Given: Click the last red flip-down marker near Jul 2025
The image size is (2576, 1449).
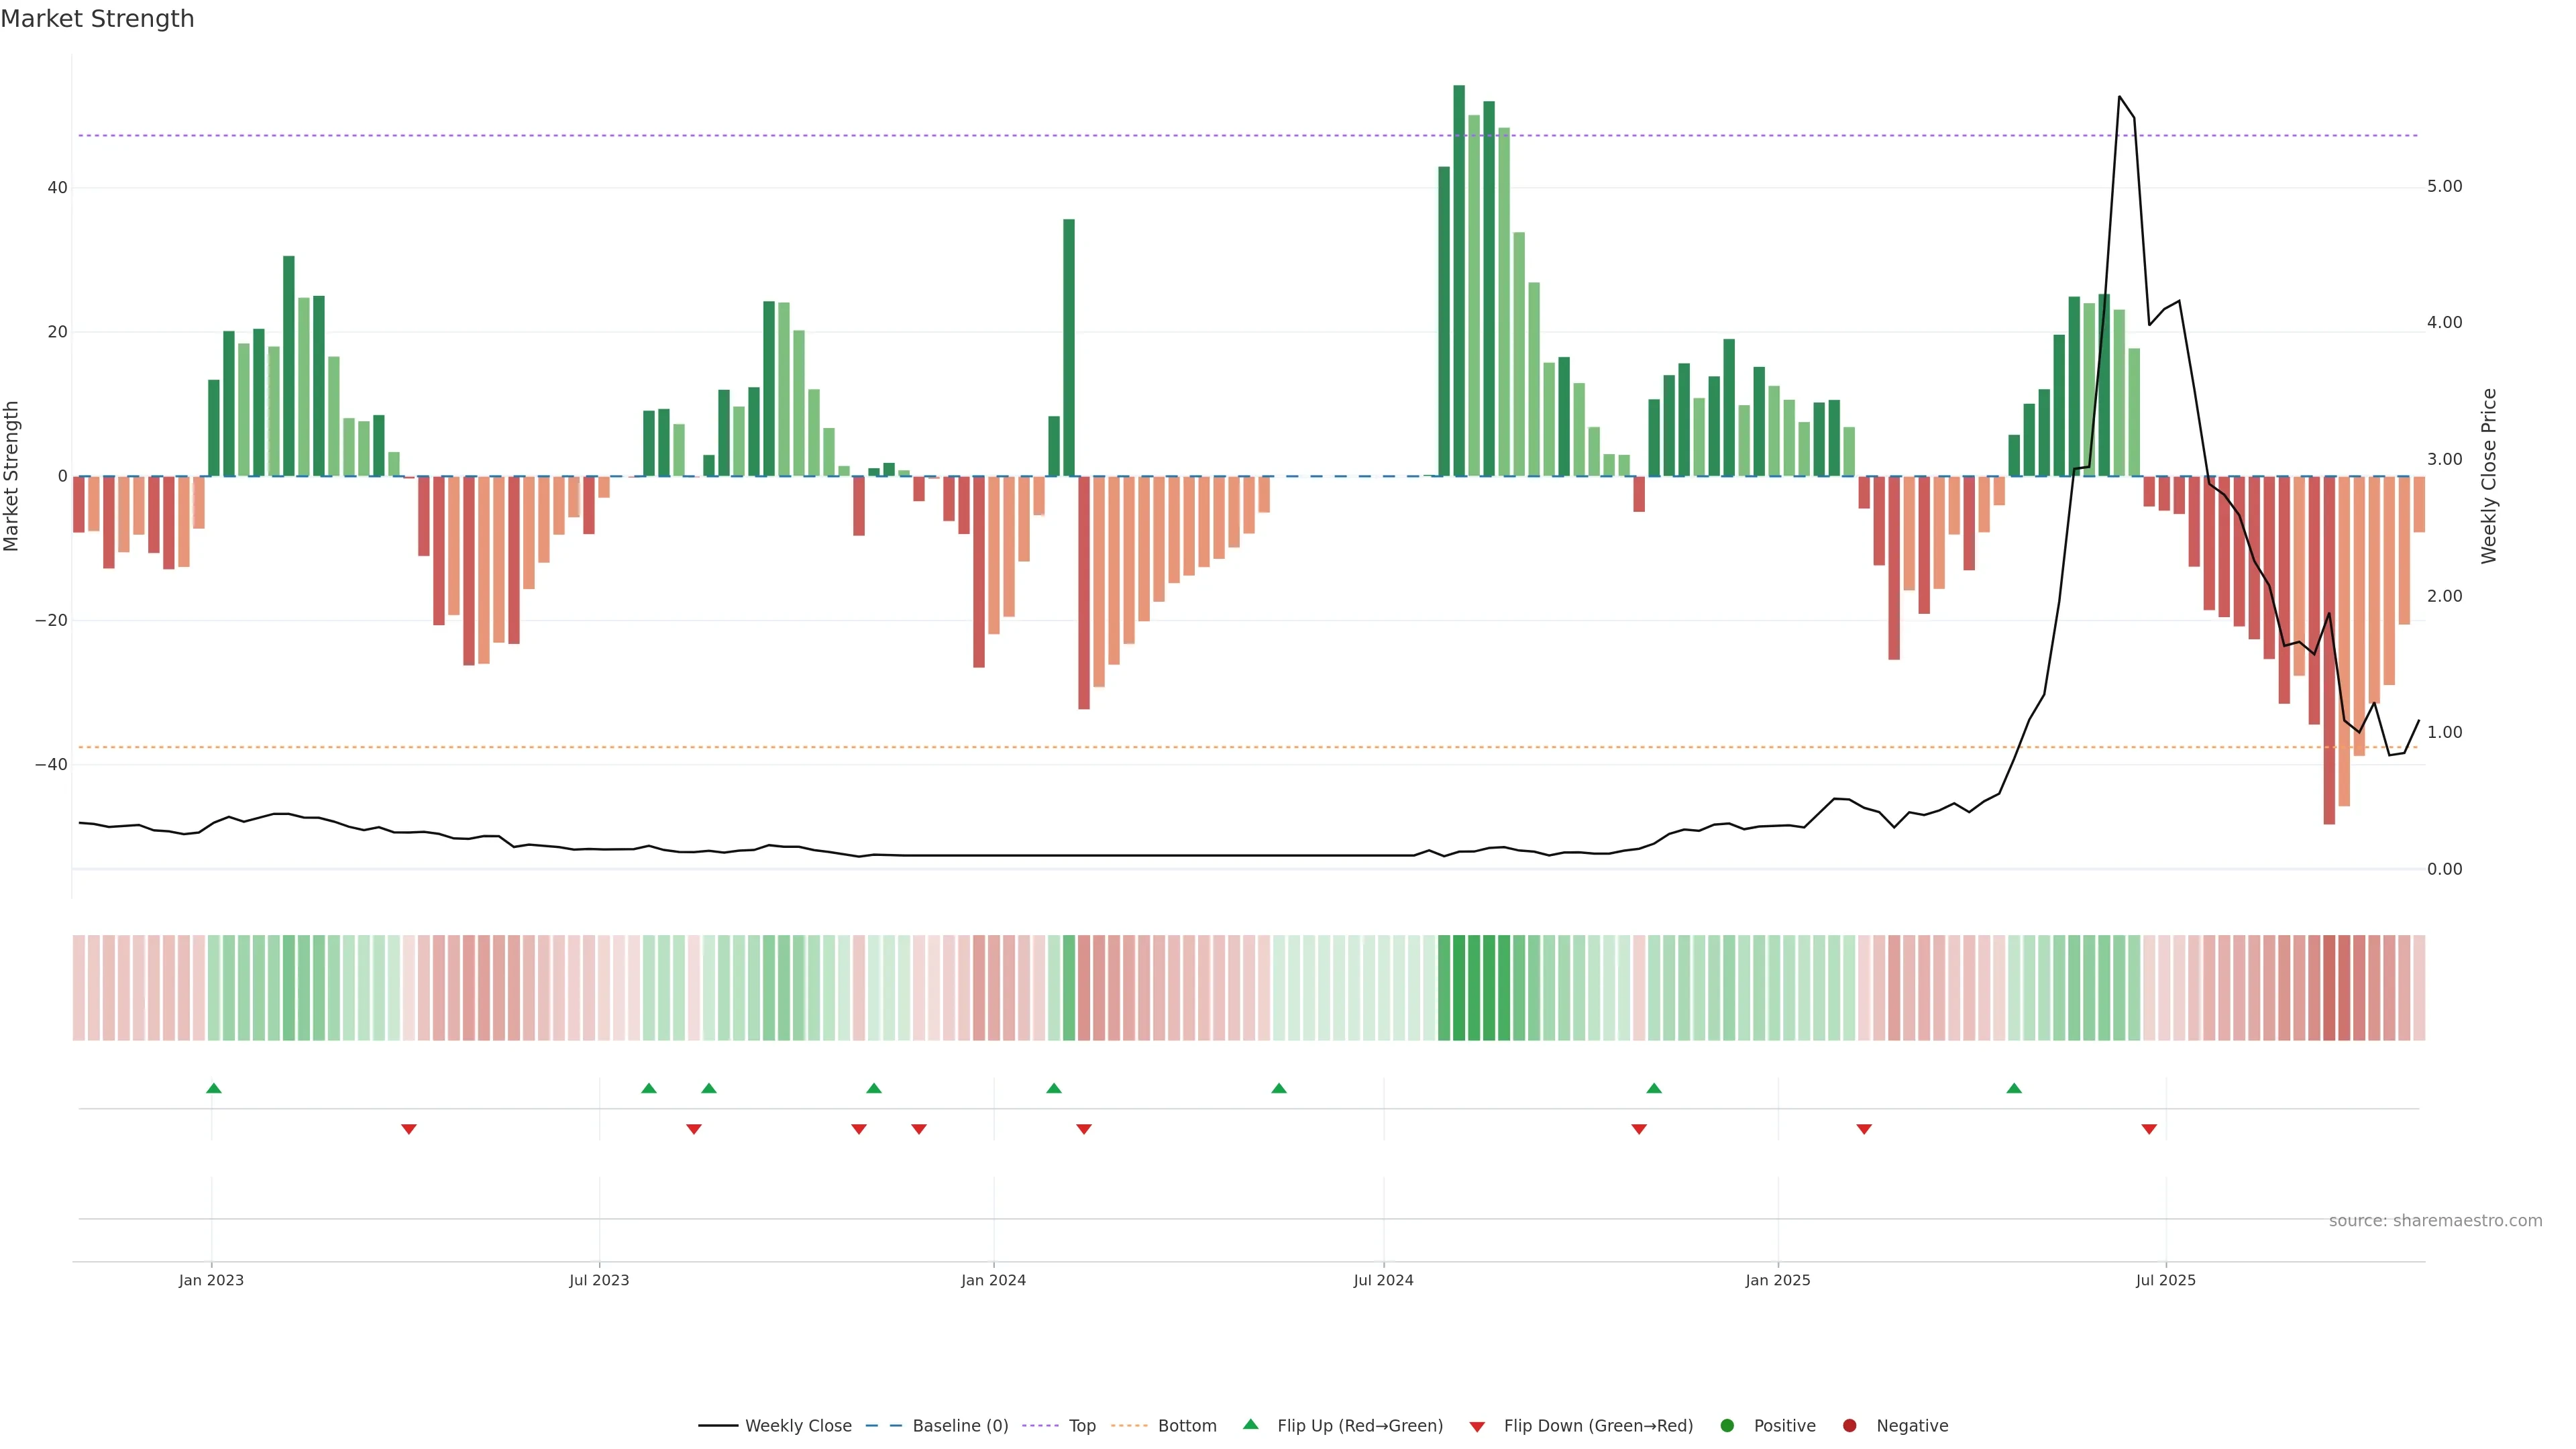Looking at the screenshot, I should pyautogui.click(x=2149, y=1129).
